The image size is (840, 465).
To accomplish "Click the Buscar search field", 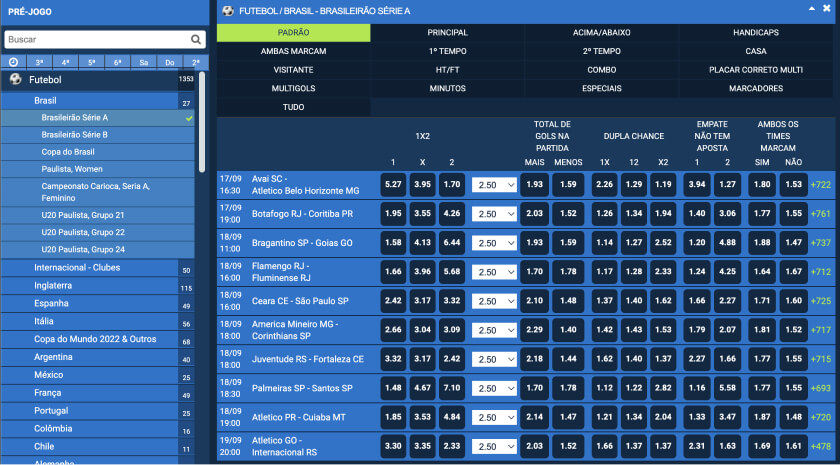I will coord(105,40).
